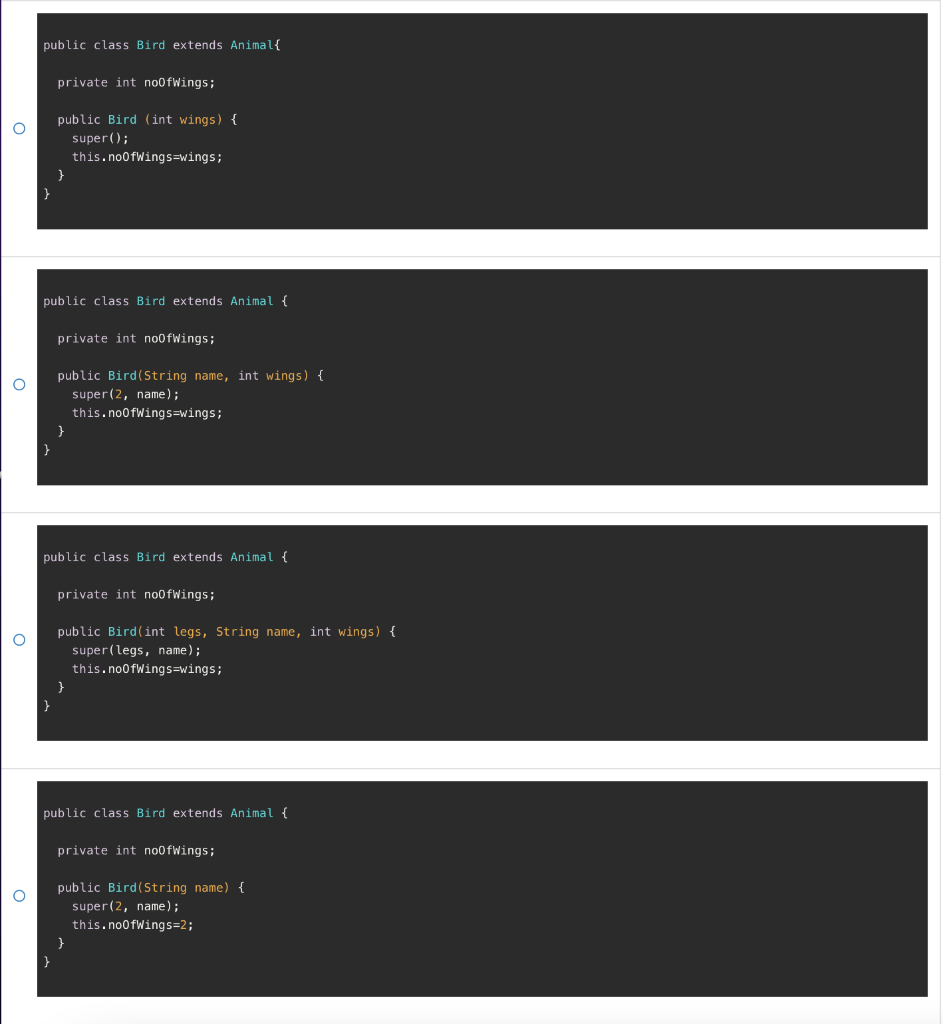Select the option with constructor Bird(String name, int wings)
943x1024 pixels.
tap(18, 384)
